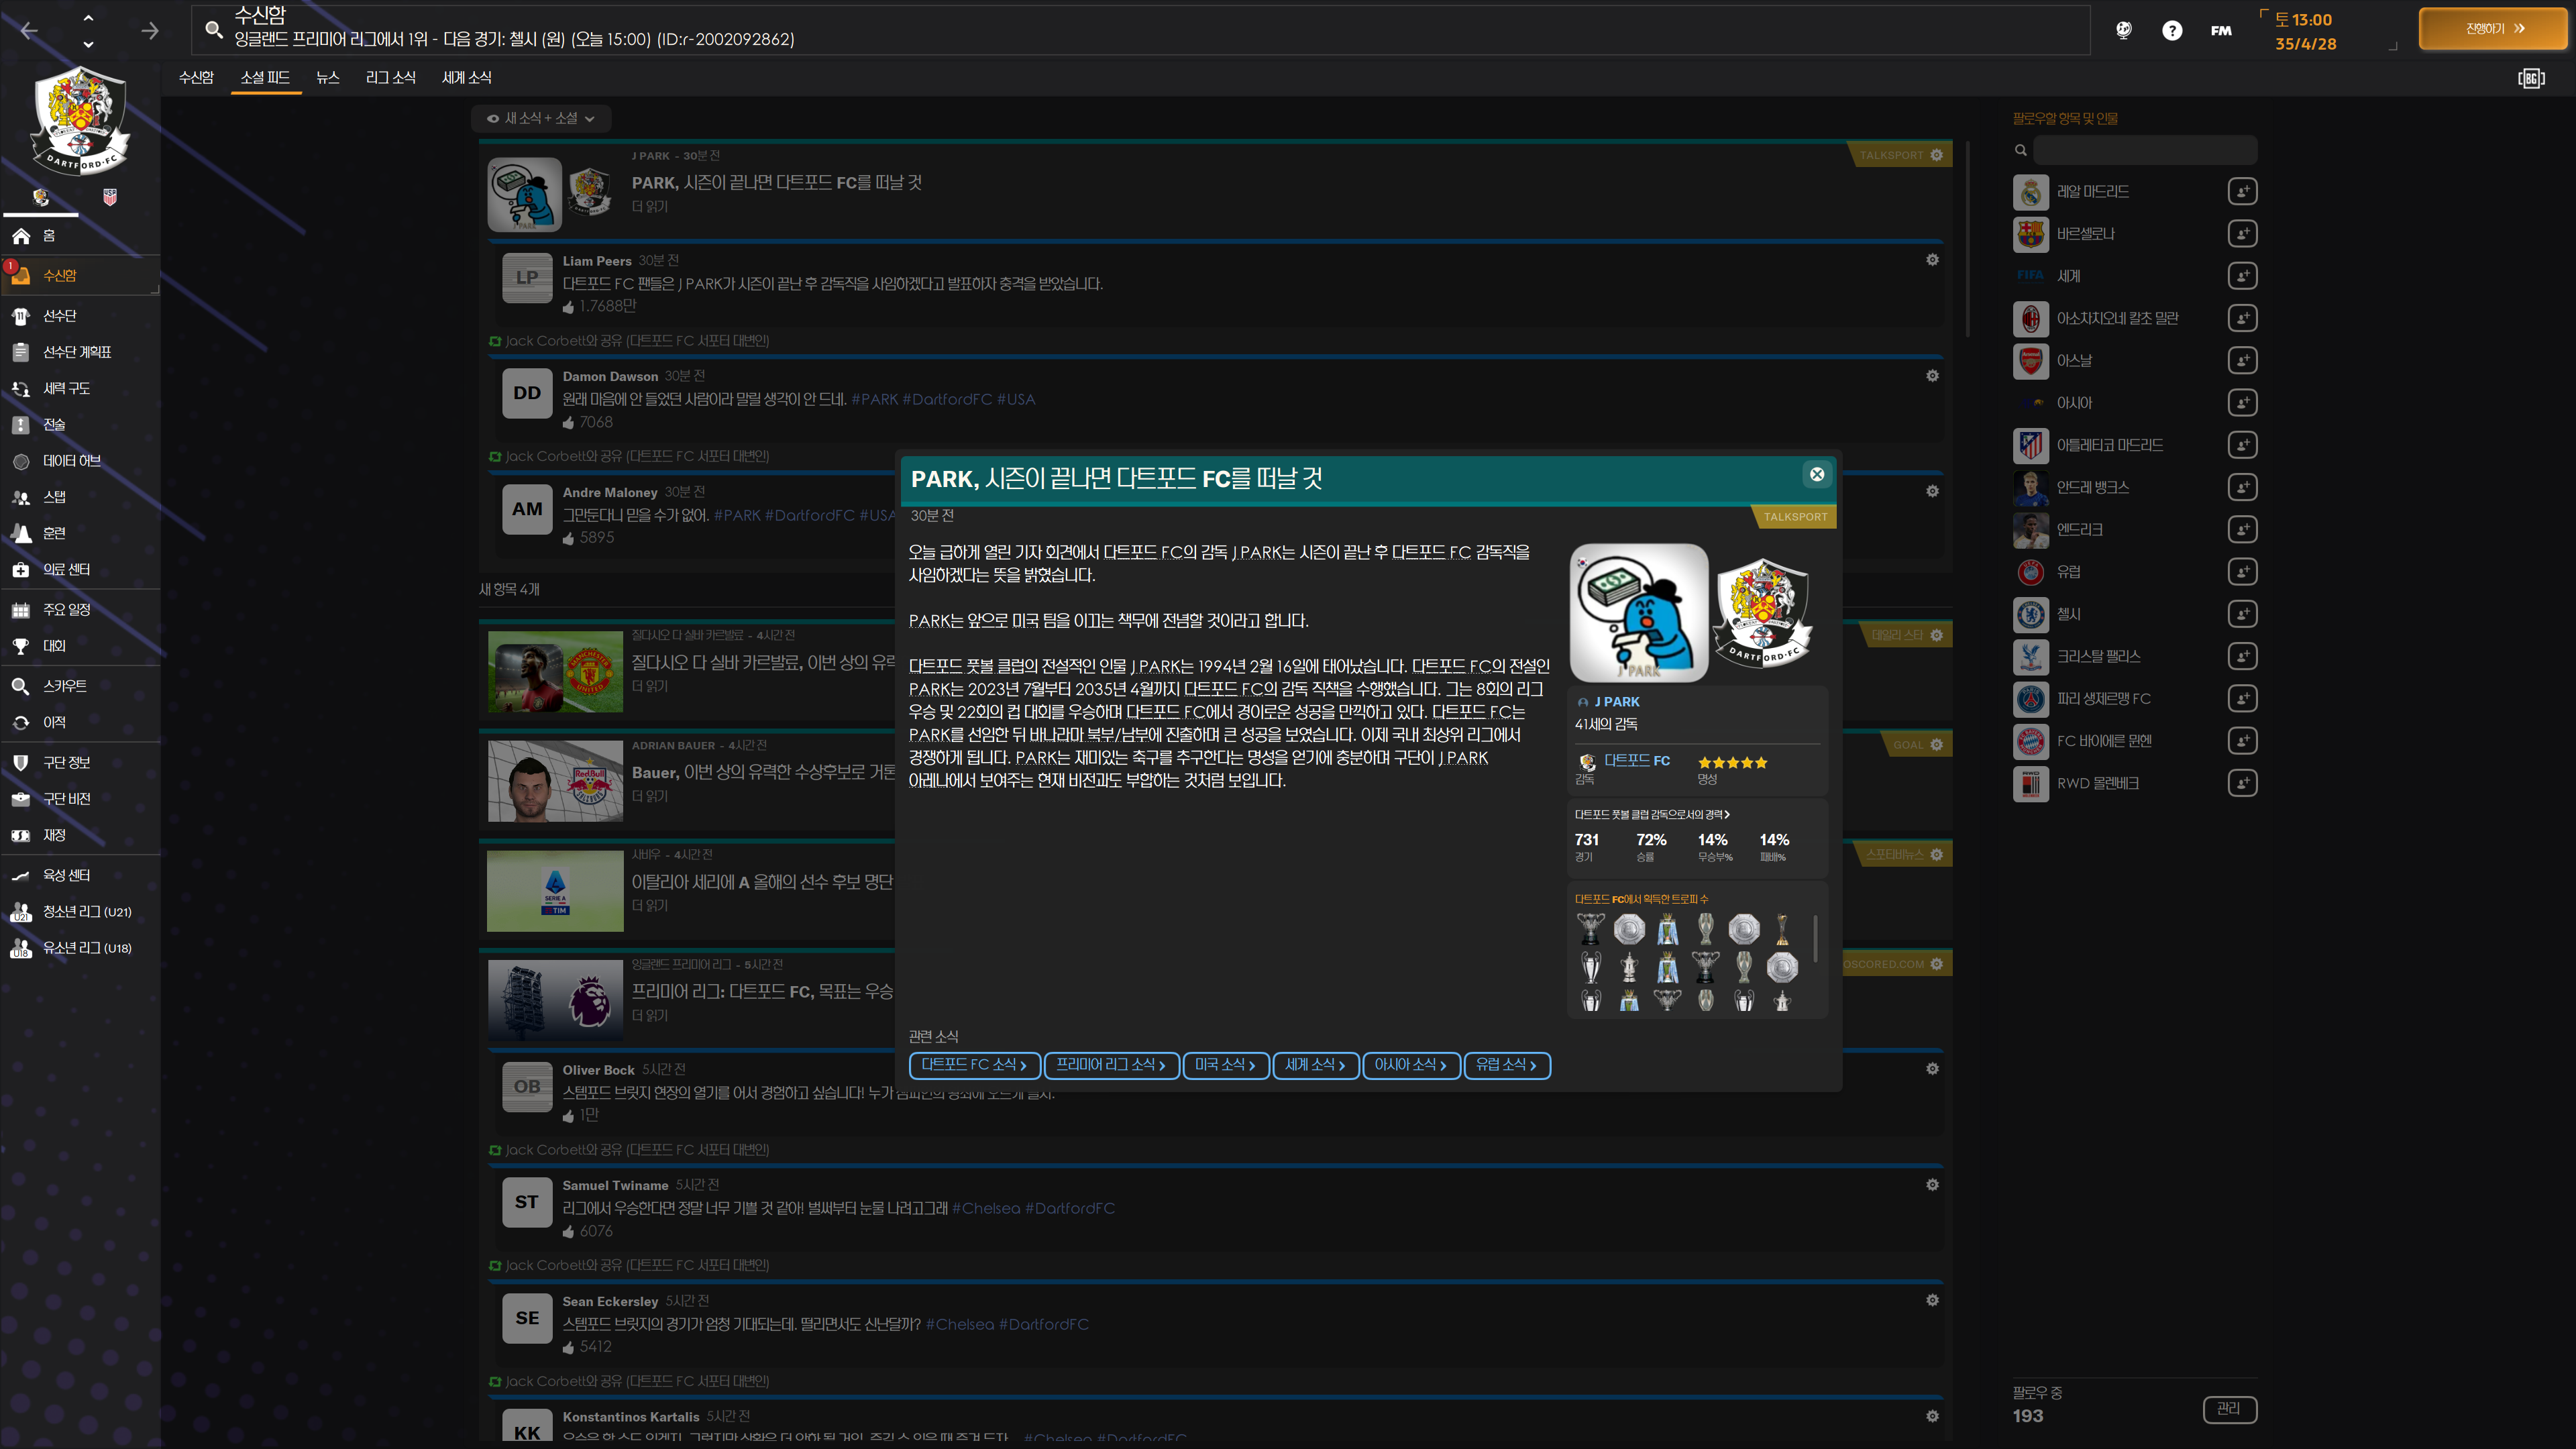Click the Manchester United article thumbnail
The height and width of the screenshot is (1449, 2576).
point(555,671)
